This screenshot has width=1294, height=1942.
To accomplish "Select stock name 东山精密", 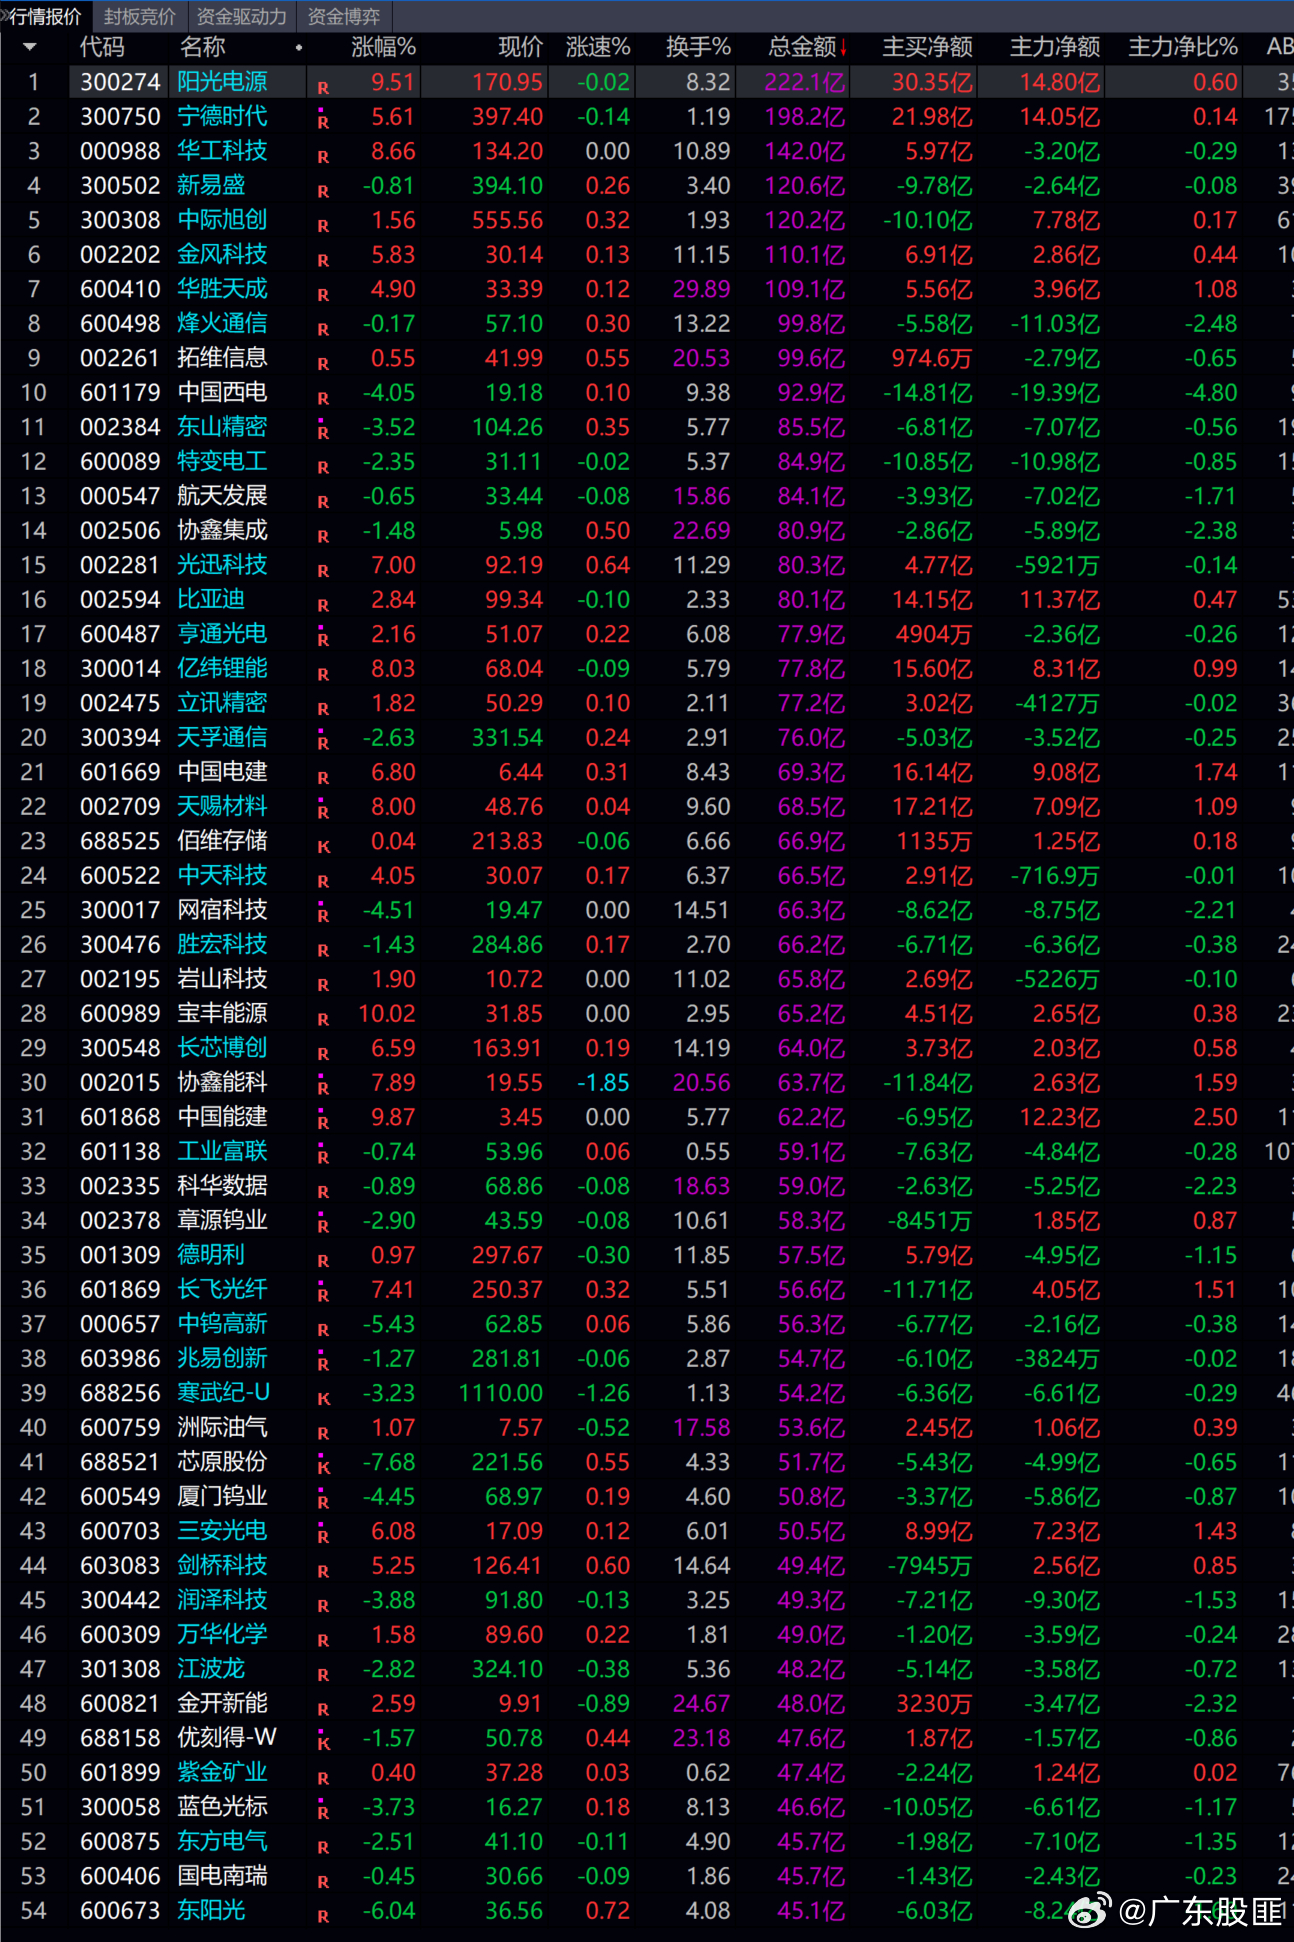I will click(x=222, y=427).
